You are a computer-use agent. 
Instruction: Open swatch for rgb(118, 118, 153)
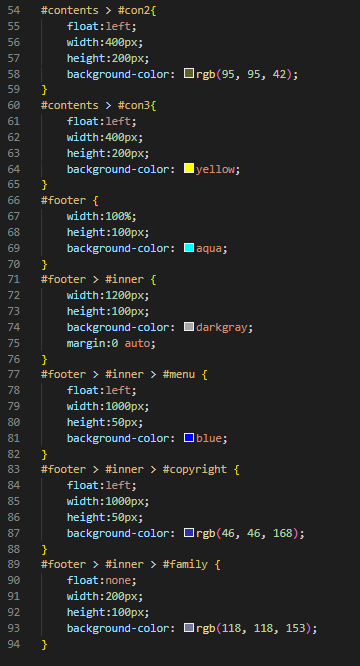click(x=189, y=627)
